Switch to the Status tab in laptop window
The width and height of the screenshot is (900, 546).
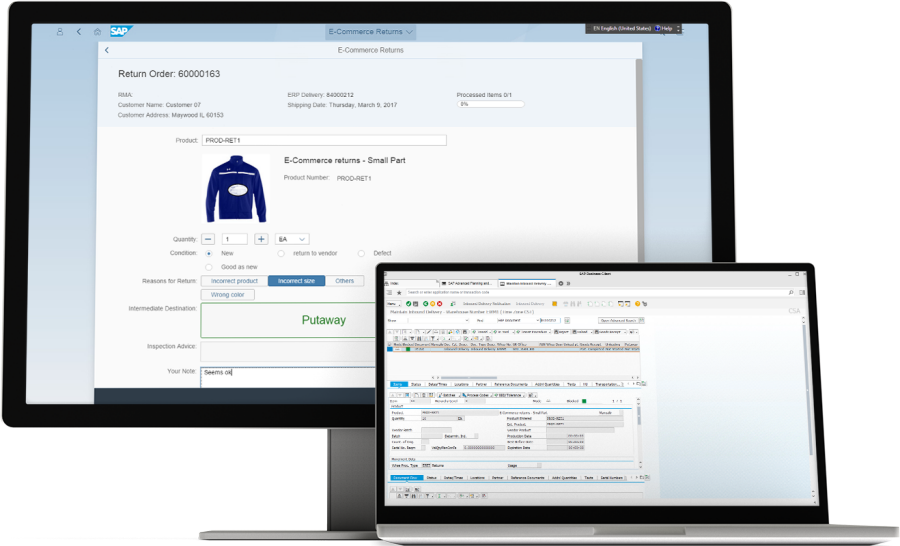415,384
